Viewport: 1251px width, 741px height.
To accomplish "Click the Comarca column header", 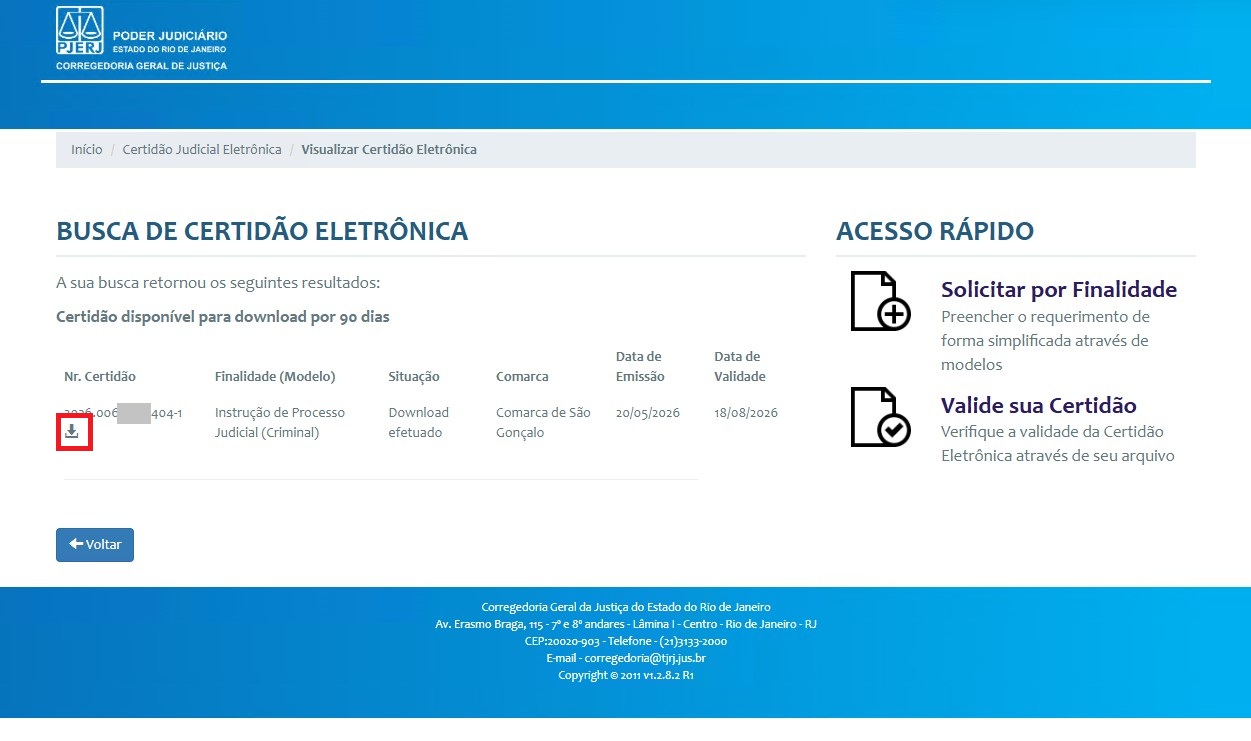I will (x=522, y=377).
